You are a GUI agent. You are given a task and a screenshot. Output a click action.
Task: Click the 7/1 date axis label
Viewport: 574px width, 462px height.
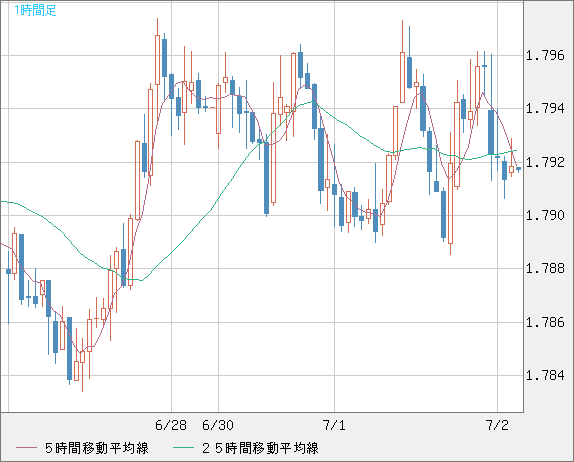tap(334, 425)
